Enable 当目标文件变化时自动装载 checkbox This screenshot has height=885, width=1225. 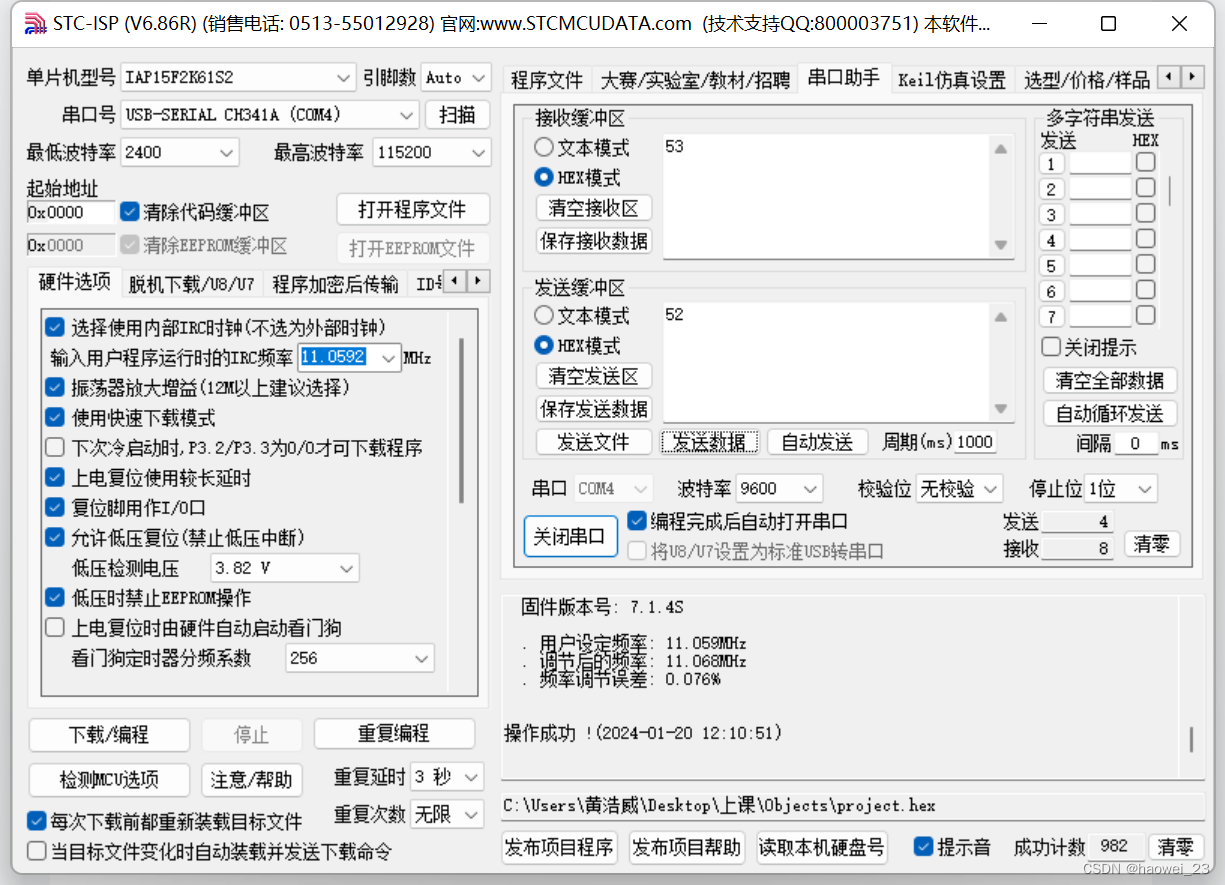(x=37, y=851)
